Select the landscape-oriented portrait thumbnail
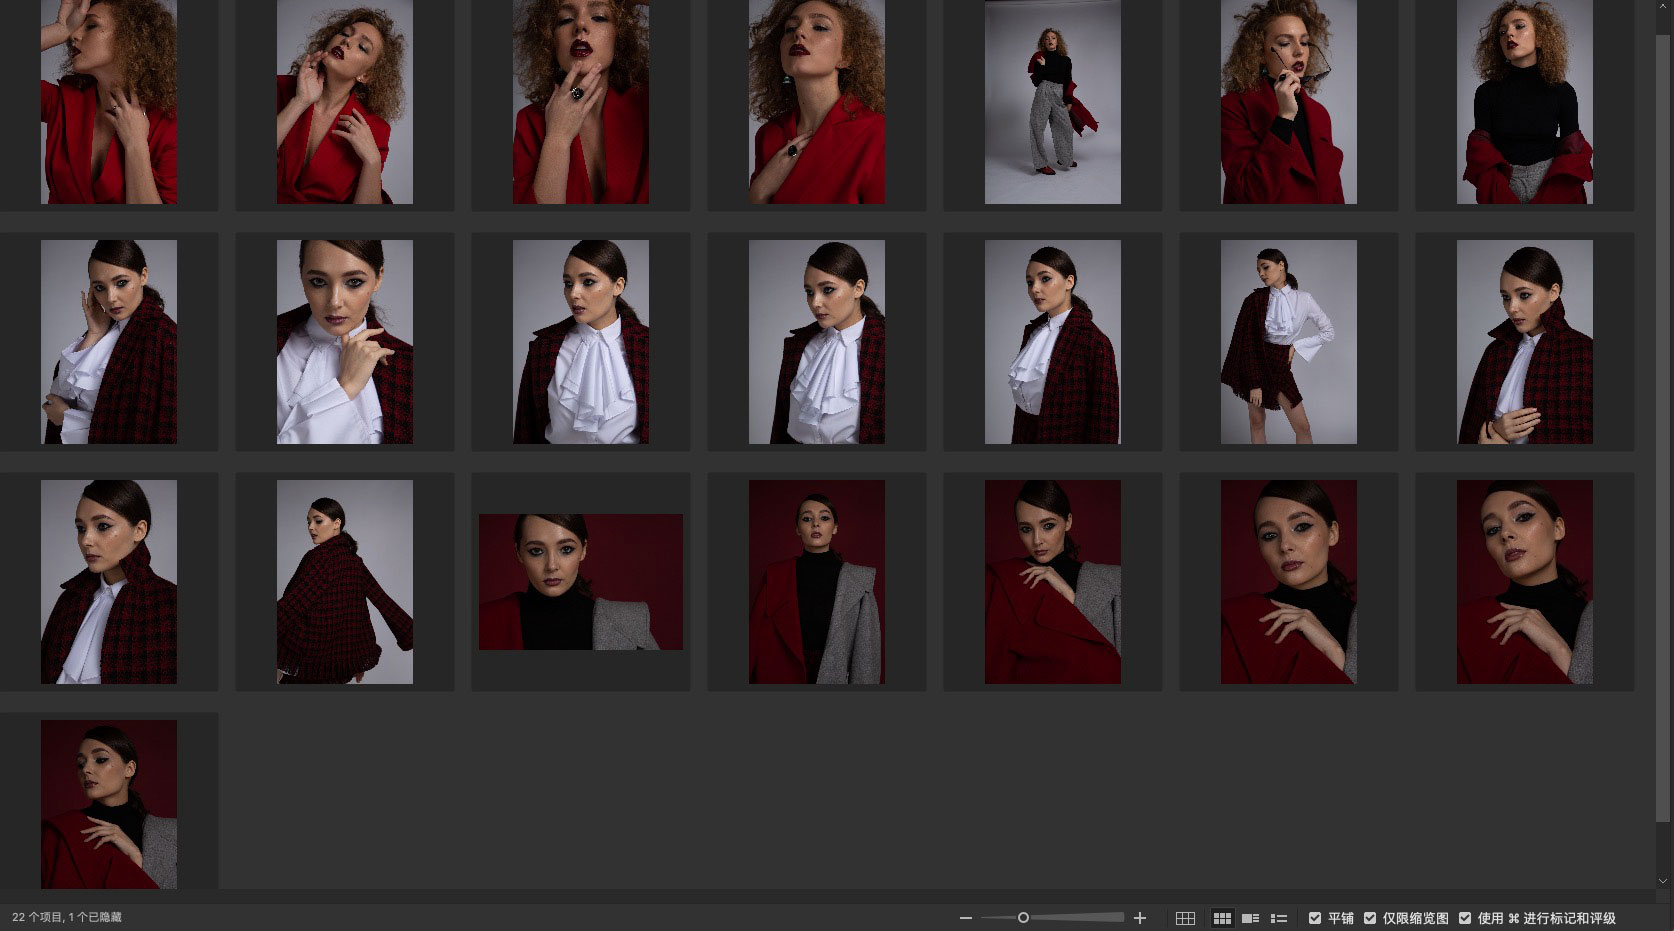 coord(580,582)
